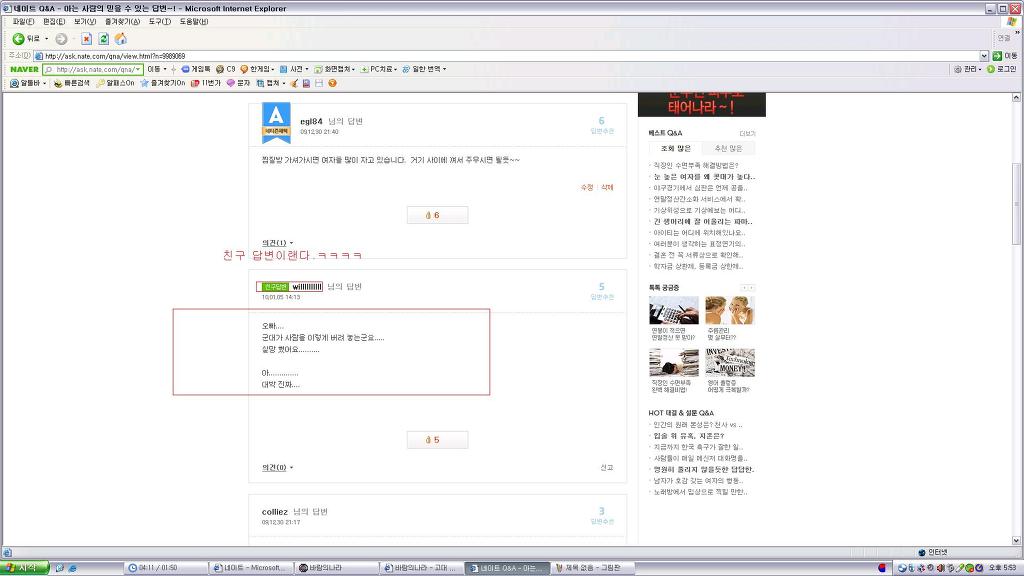Open the thumbnail of the two blonde women
This screenshot has width=1024, height=576.
pyautogui.click(x=729, y=310)
